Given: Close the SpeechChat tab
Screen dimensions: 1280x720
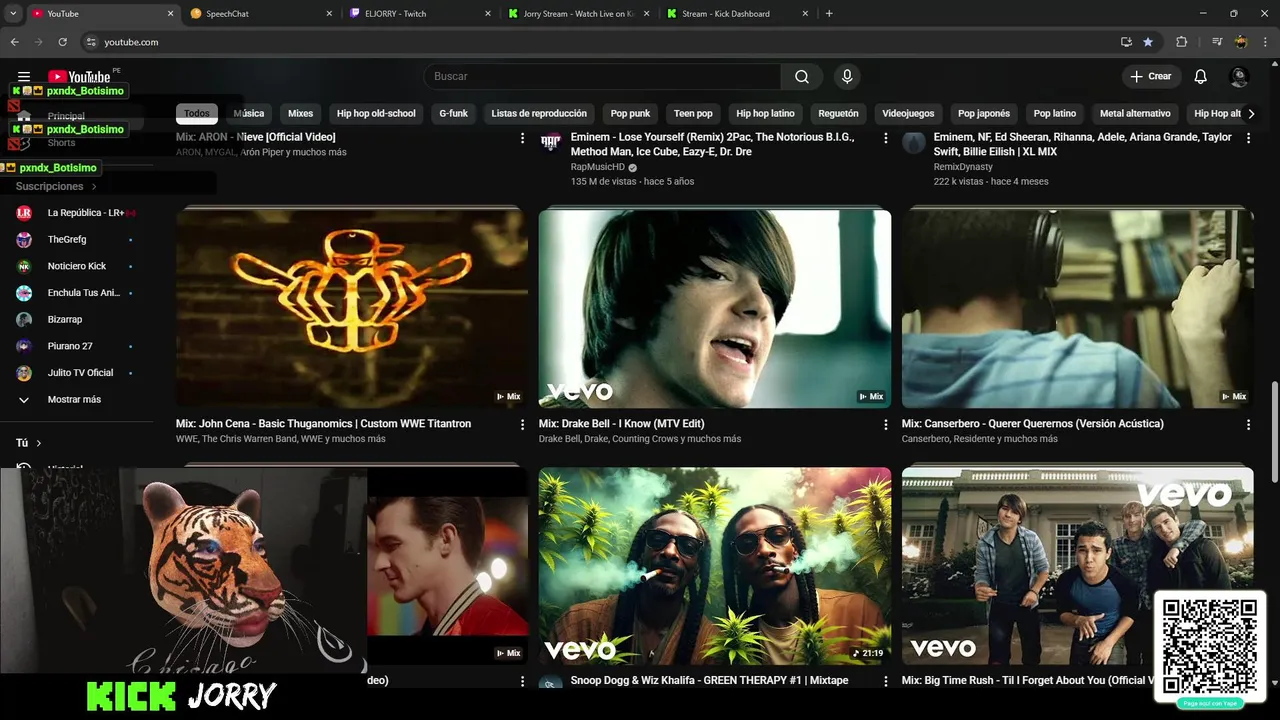Looking at the screenshot, I should (329, 14).
